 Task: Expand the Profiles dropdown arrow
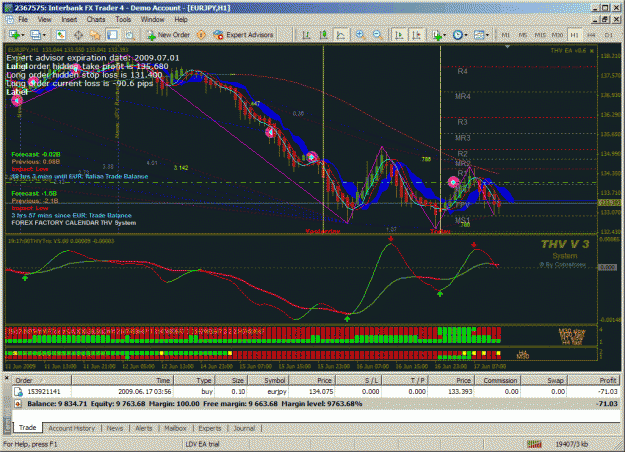(x=44, y=35)
